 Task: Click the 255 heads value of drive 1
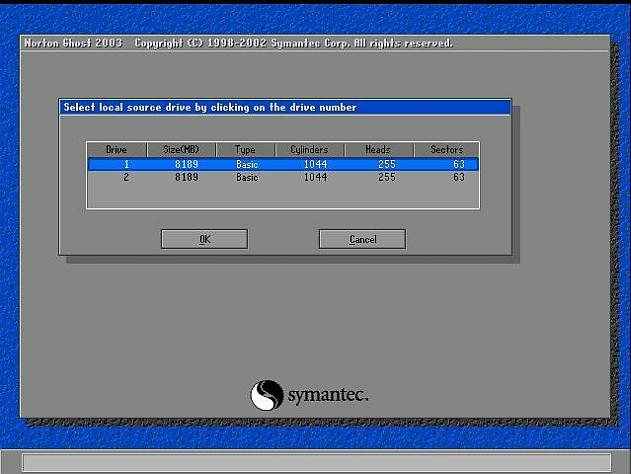387,164
